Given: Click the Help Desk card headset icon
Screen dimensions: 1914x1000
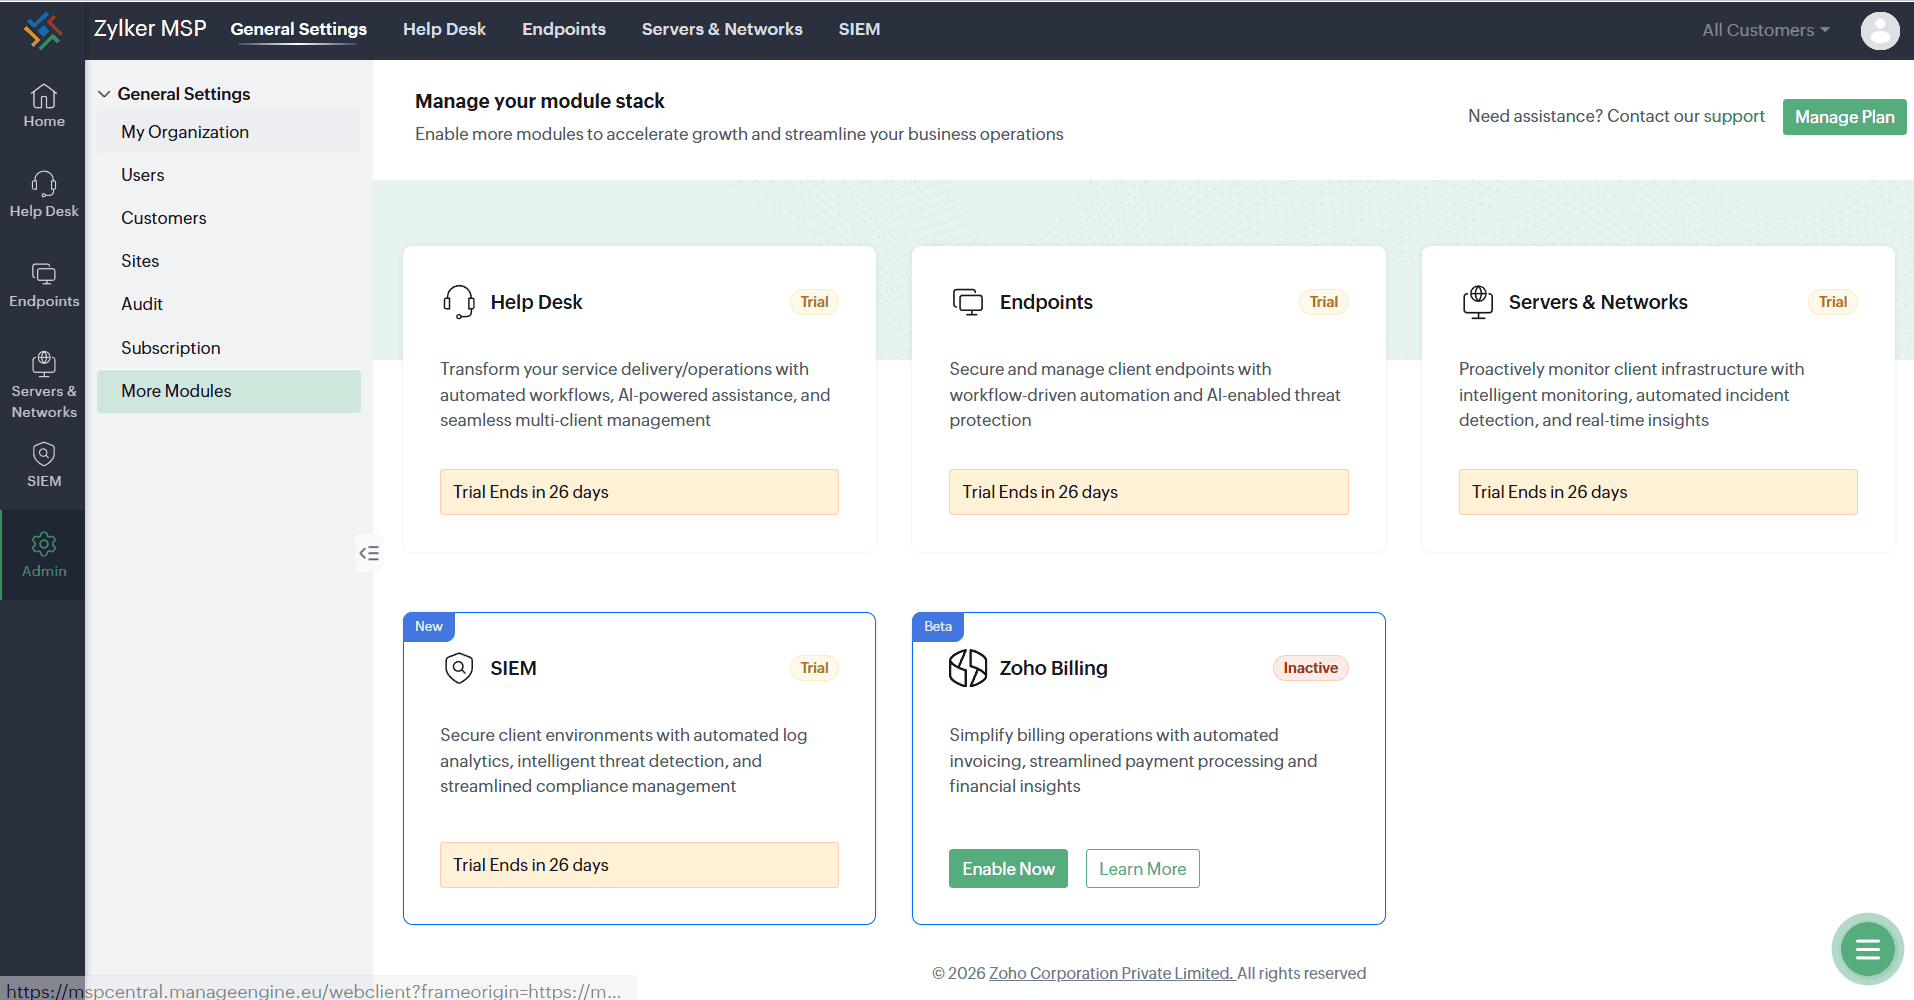Looking at the screenshot, I should [x=459, y=302].
